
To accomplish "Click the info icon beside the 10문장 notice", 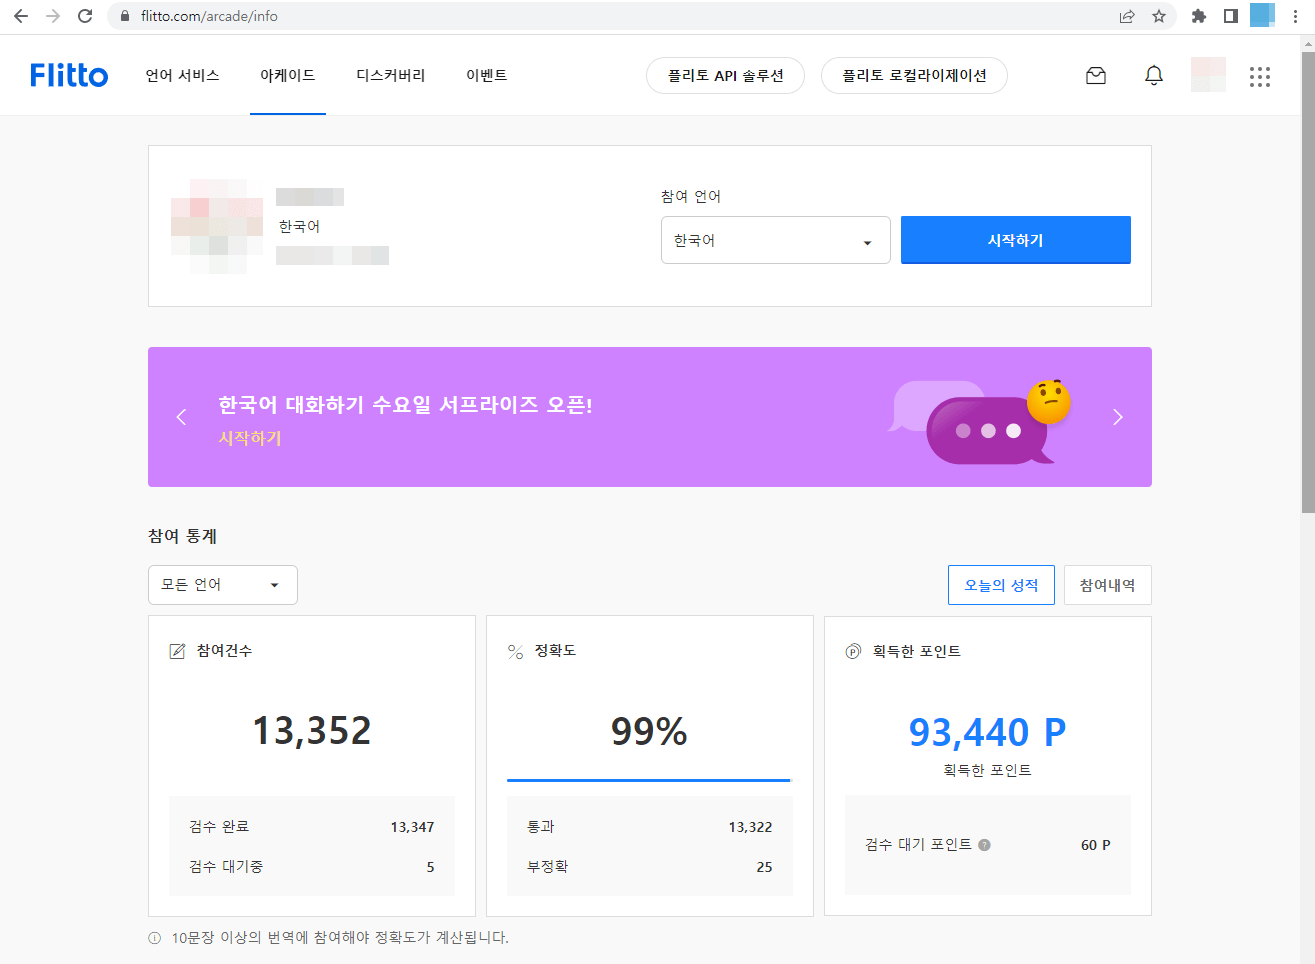I will [x=153, y=938].
